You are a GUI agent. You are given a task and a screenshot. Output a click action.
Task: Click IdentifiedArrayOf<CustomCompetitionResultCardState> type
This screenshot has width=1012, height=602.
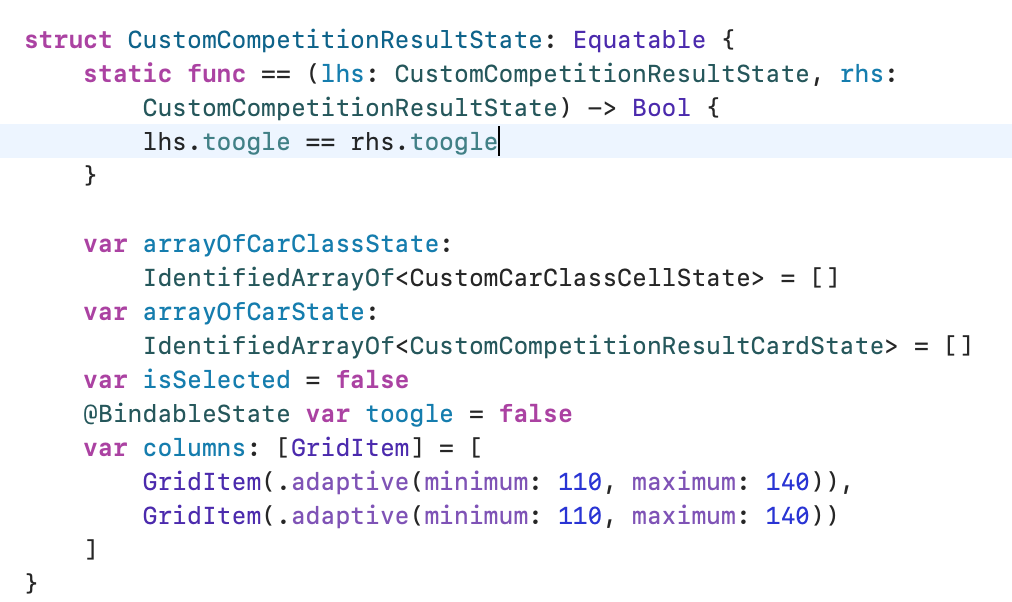520,346
